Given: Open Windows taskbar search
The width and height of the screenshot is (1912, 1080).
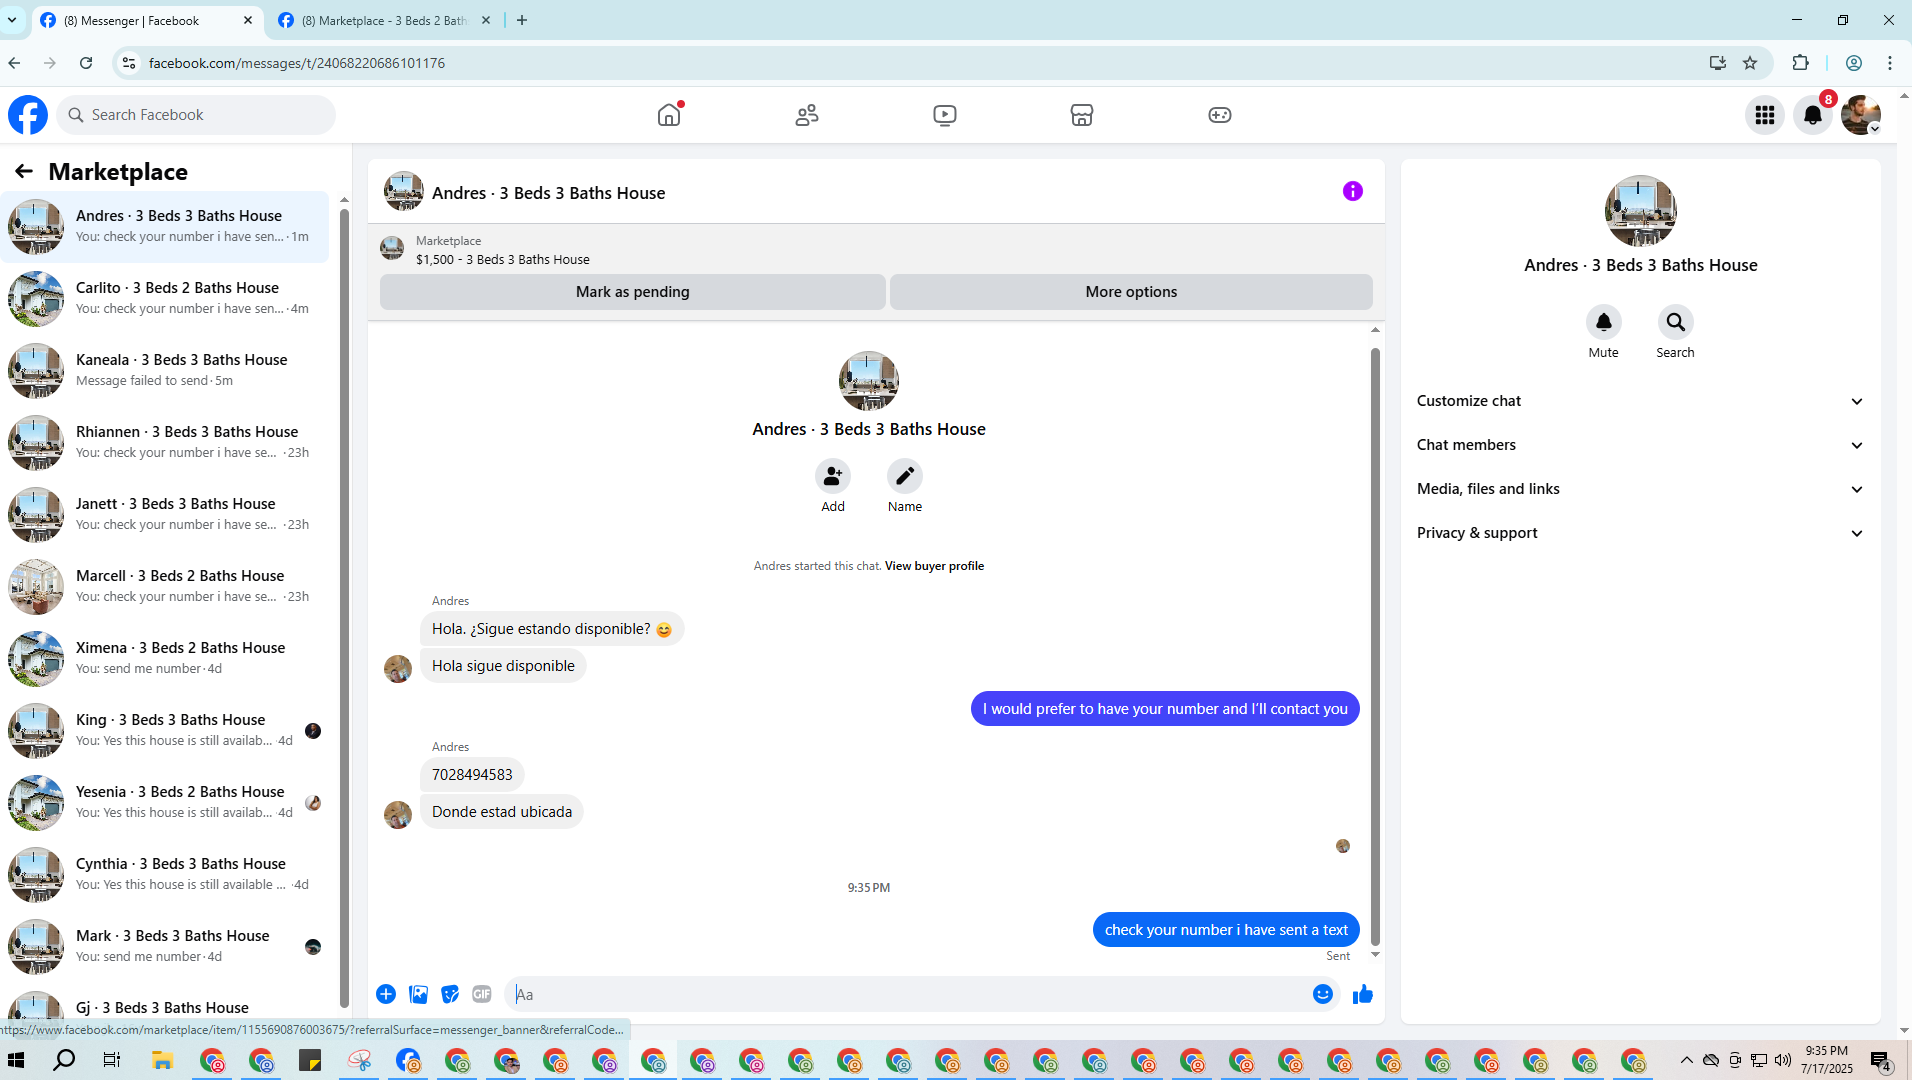Looking at the screenshot, I should click(x=64, y=1060).
